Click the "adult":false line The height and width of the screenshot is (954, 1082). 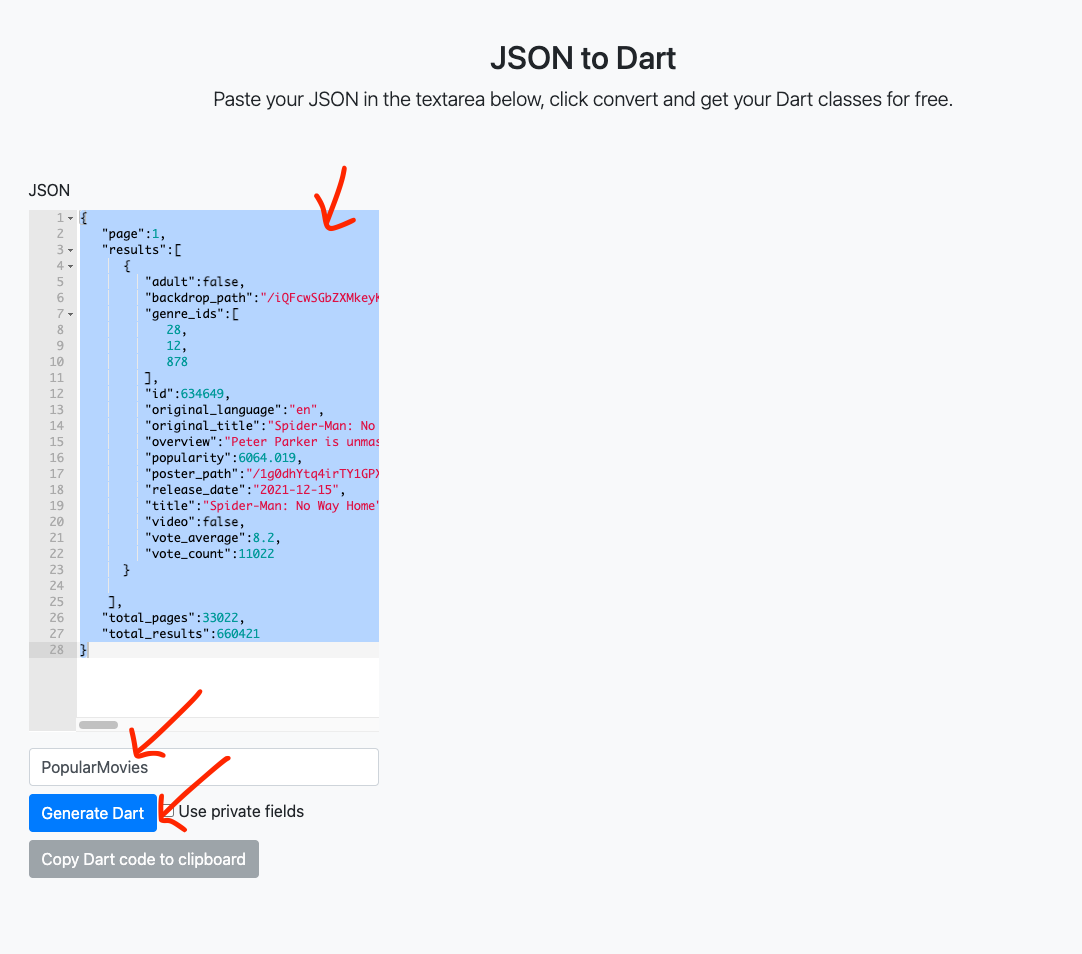point(195,281)
